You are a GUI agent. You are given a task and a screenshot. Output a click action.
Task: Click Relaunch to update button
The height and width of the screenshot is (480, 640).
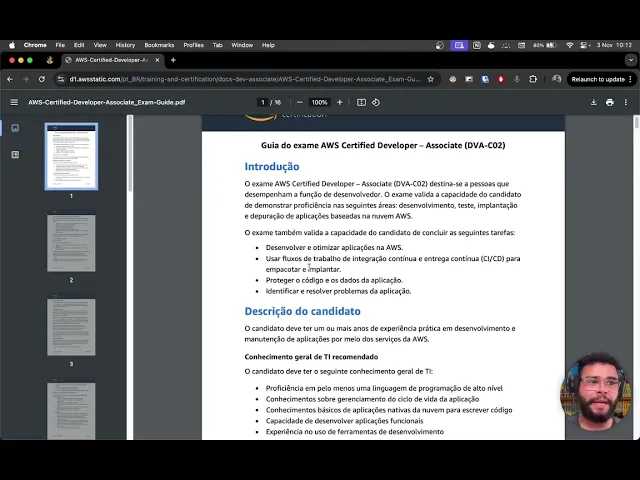(x=601, y=79)
